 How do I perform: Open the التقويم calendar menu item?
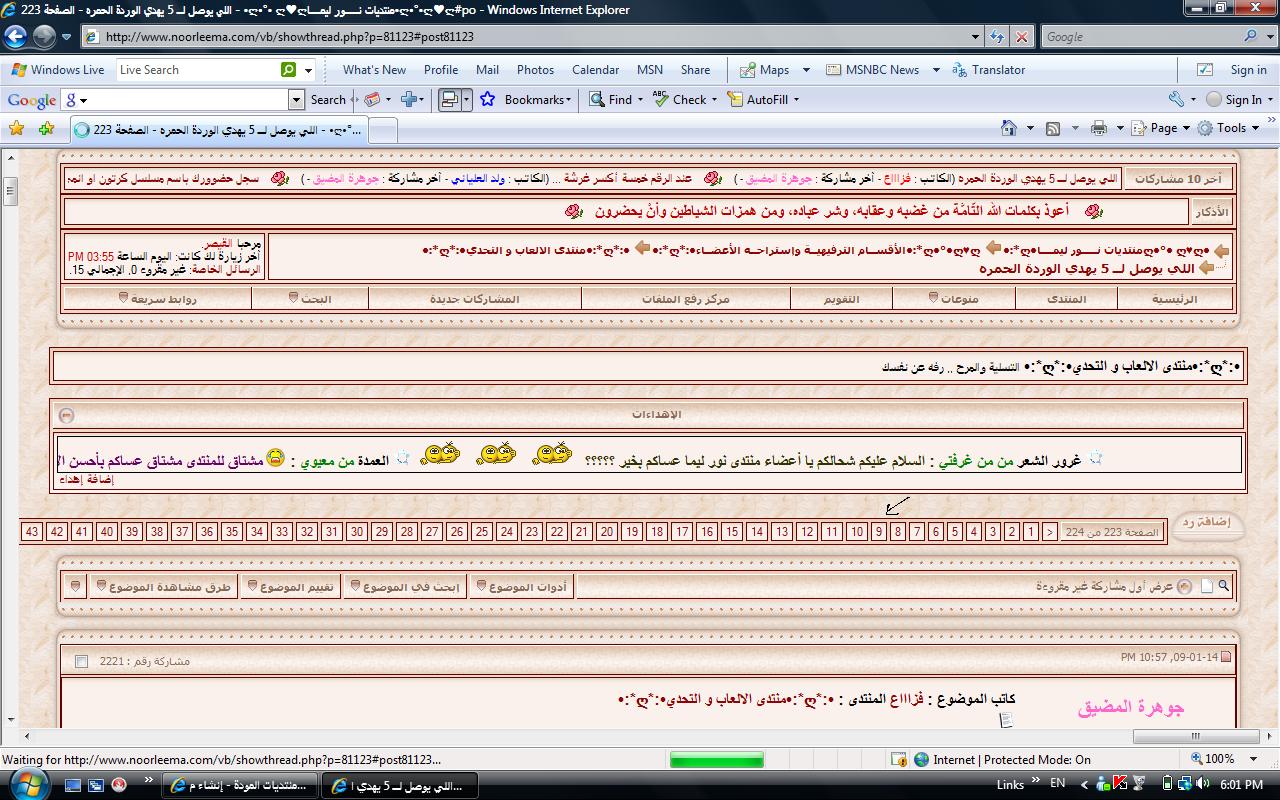pos(841,299)
